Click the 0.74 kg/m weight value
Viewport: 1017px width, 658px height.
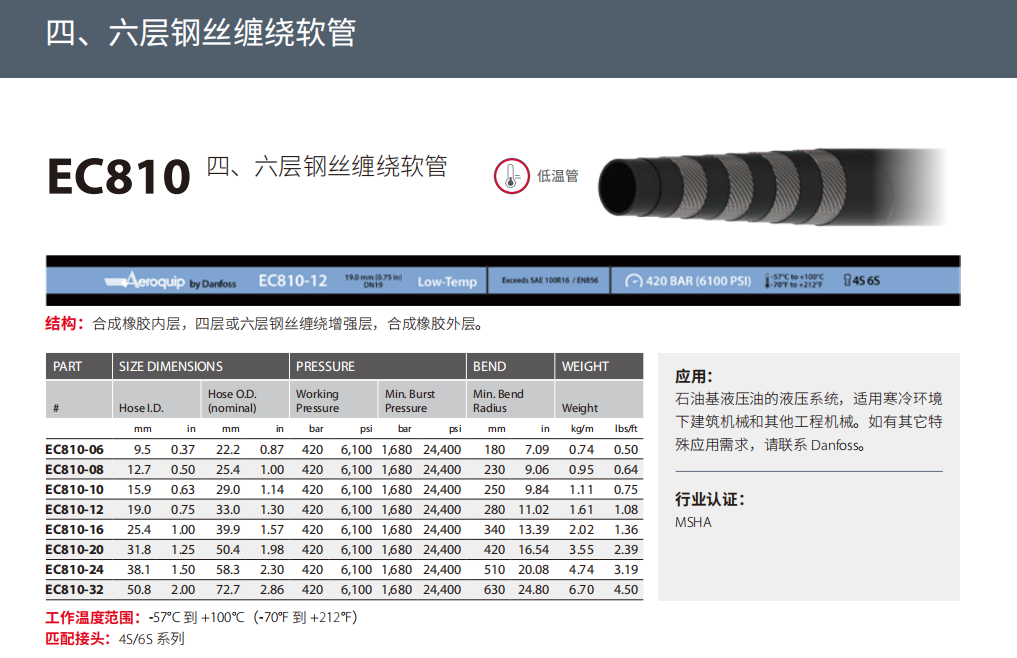[581, 449]
